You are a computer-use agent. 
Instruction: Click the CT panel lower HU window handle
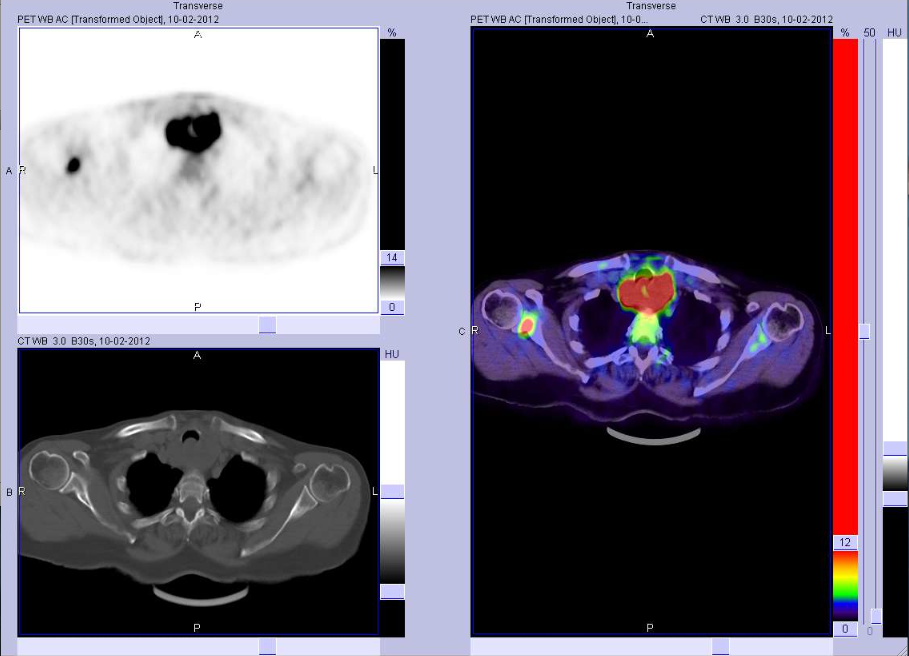tap(392, 592)
